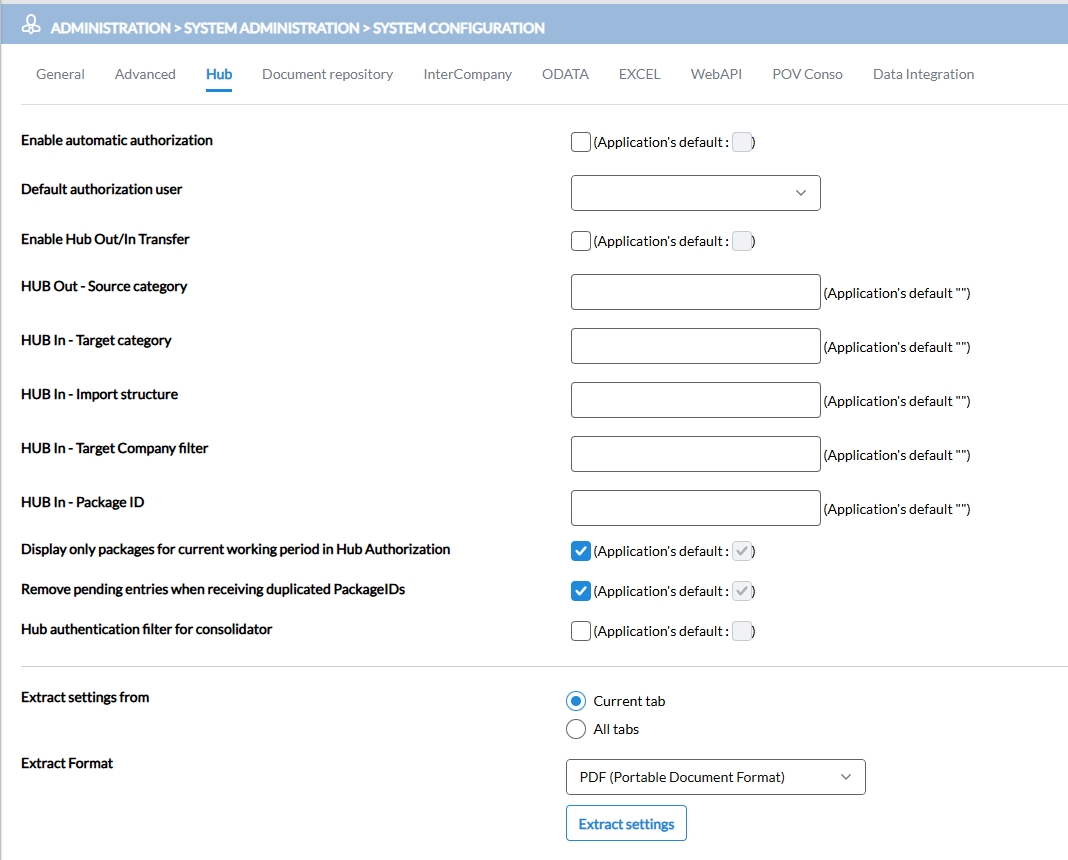The height and width of the screenshot is (860, 1068).
Task: Focus the HUB In - Package ID field
Action: point(695,508)
